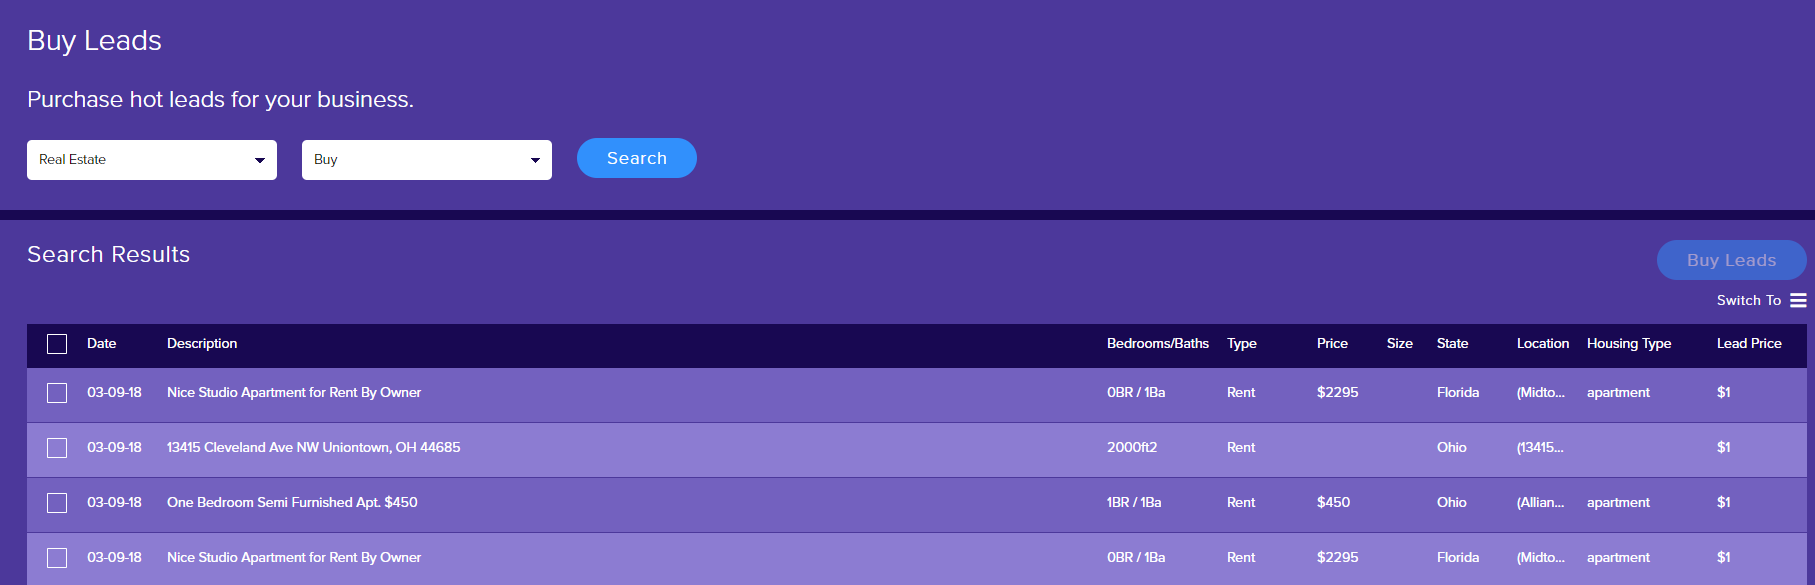Expand the Buy type dropdown
The height and width of the screenshot is (585, 1815).
pos(427,160)
